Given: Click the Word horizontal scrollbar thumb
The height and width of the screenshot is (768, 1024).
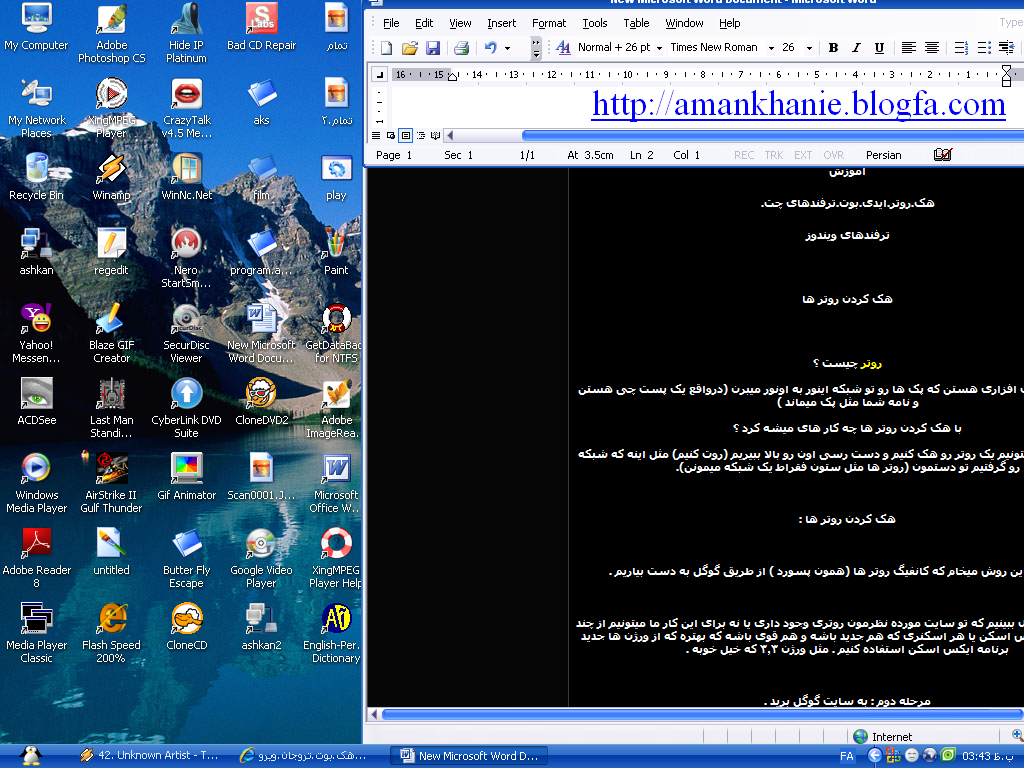Looking at the screenshot, I should (773, 135).
